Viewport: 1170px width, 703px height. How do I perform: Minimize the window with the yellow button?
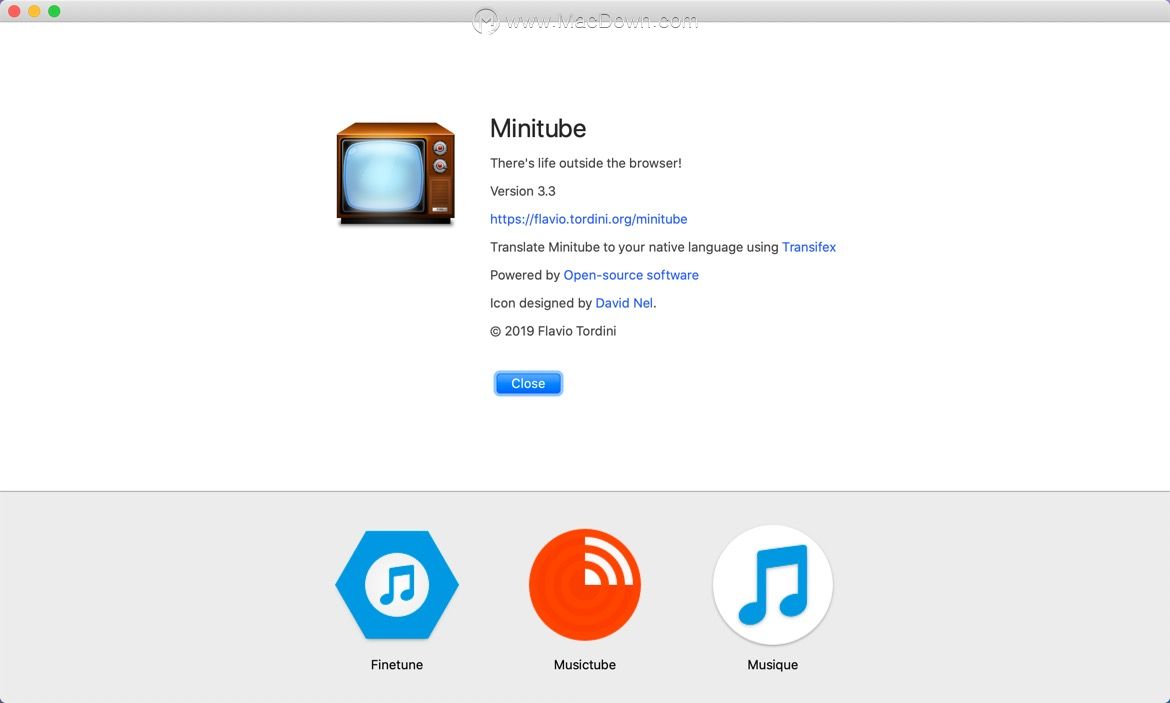coord(34,11)
